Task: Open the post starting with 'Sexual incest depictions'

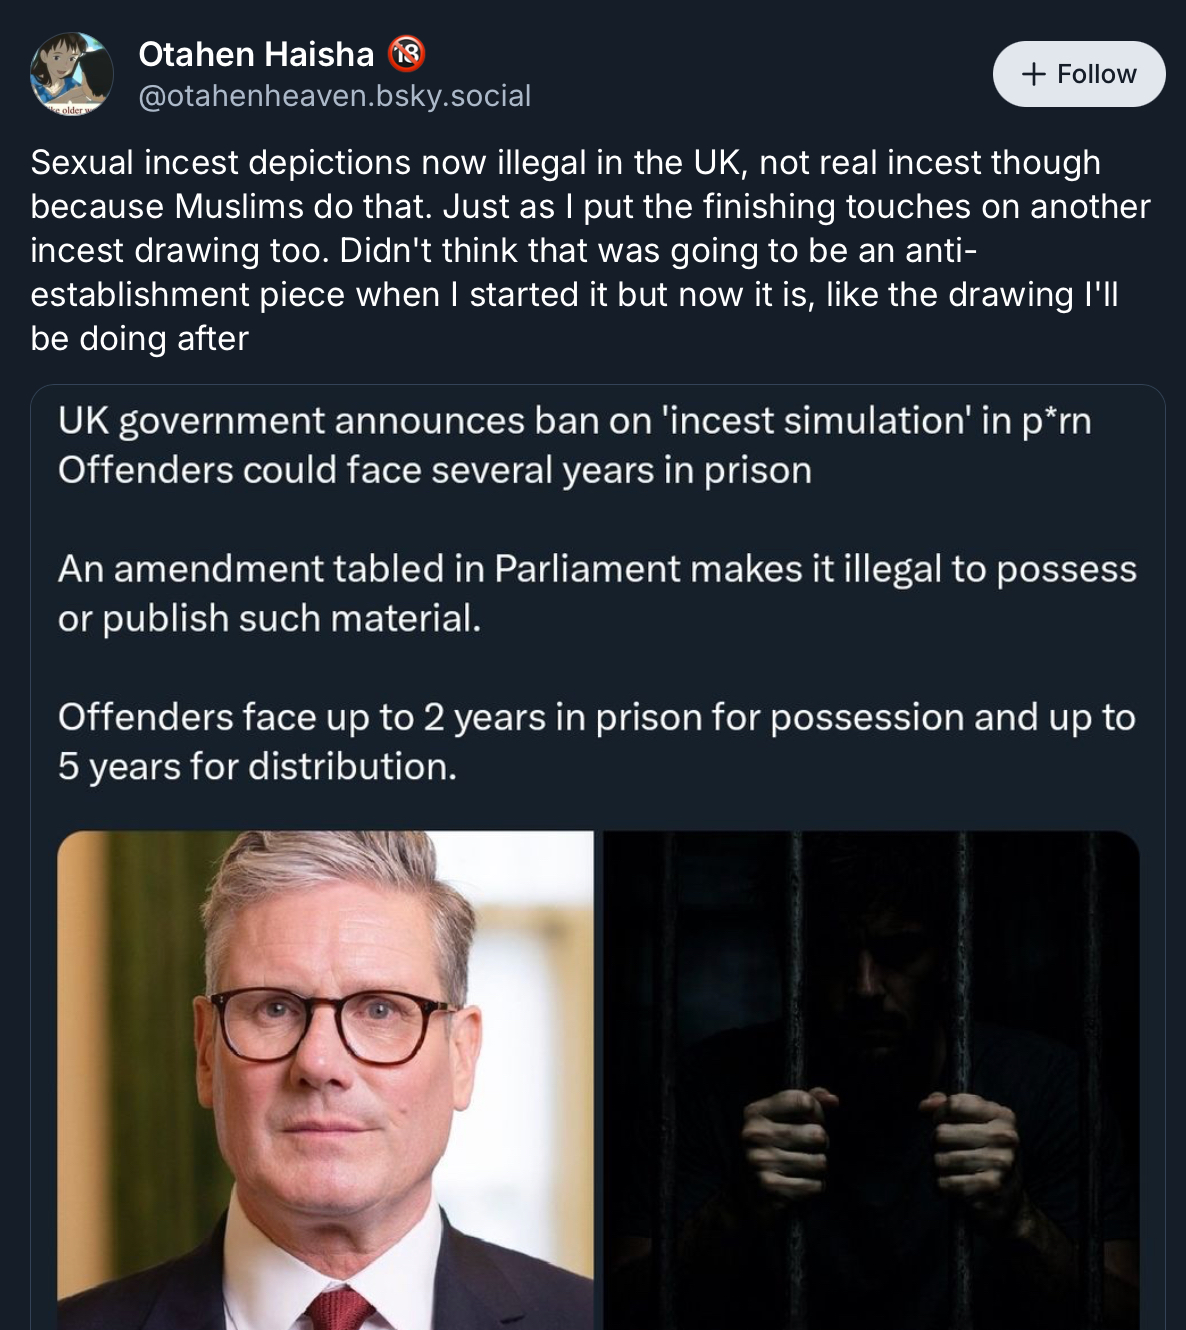Action: click(x=591, y=250)
